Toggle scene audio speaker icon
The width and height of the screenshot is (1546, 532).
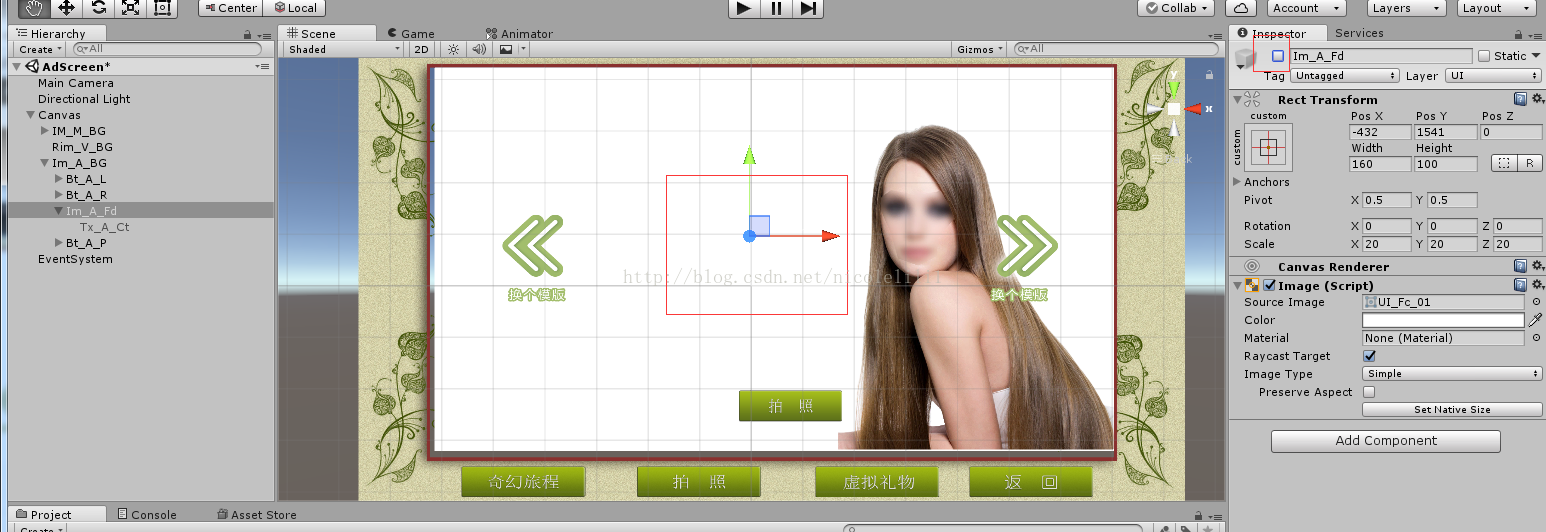tap(478, 49)
